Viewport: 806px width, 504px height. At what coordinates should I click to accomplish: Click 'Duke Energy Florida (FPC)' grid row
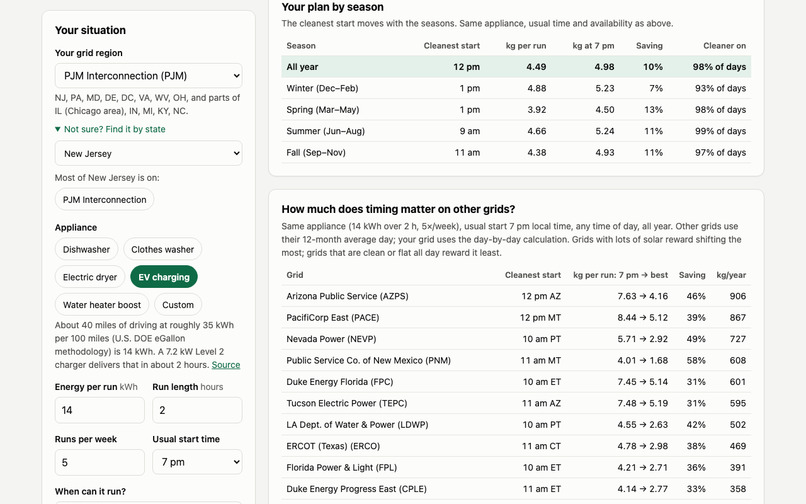[x=516, y=382]
